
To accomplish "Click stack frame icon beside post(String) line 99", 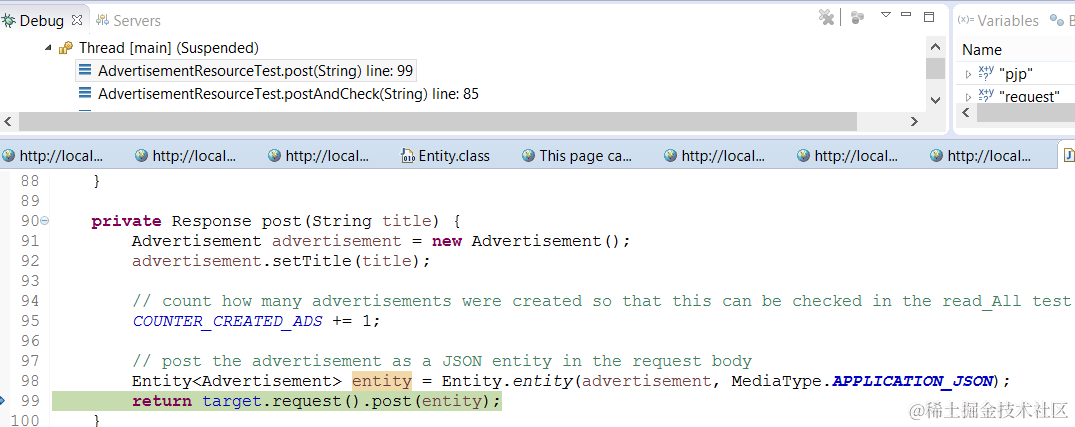I will (85, 70).
